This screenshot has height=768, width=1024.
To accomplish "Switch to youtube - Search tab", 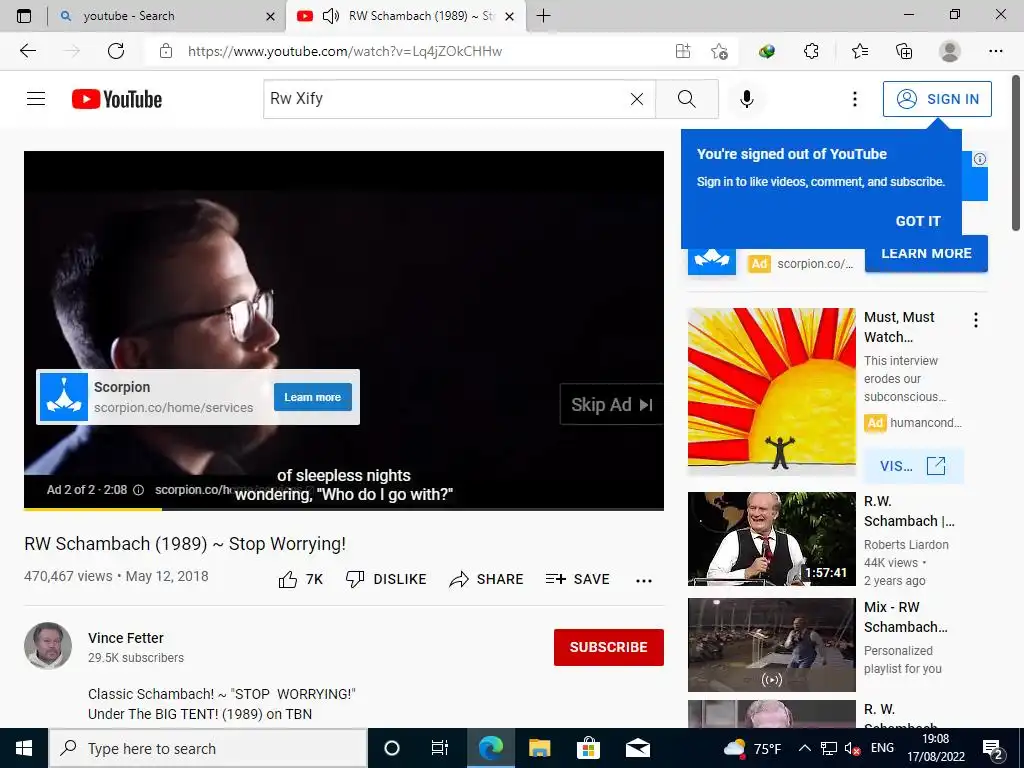I will pyautogui.click(x=167, y=16).
